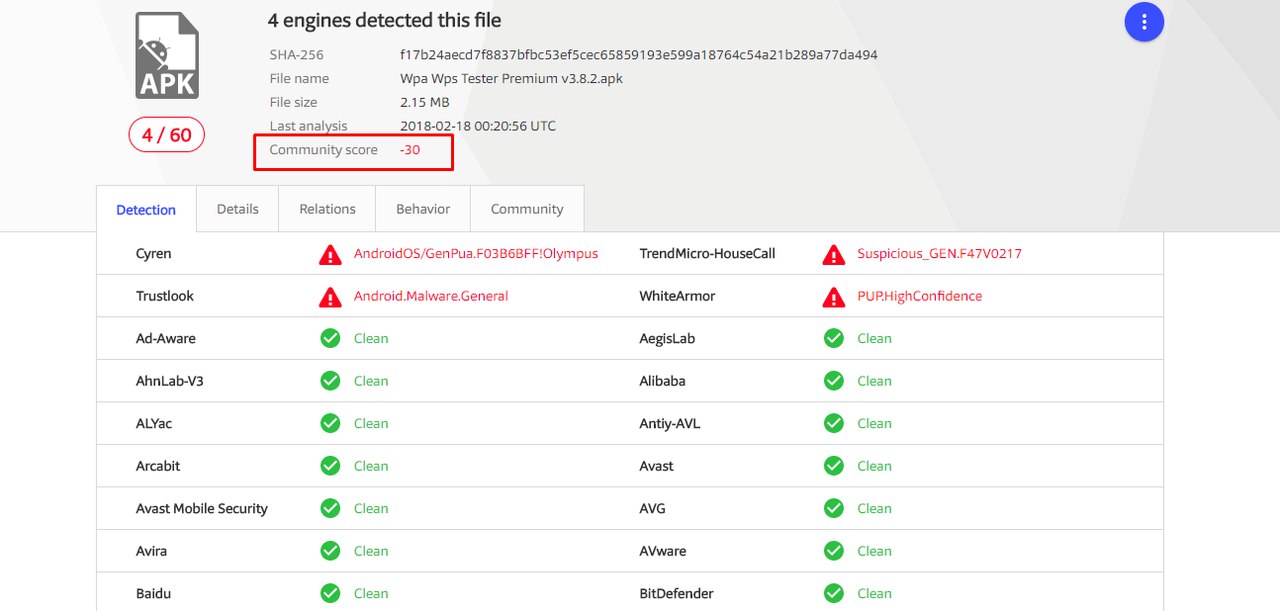Click the AhnLab-V3 engine name
Screen dimensions: 1280x611
point(170,381)
